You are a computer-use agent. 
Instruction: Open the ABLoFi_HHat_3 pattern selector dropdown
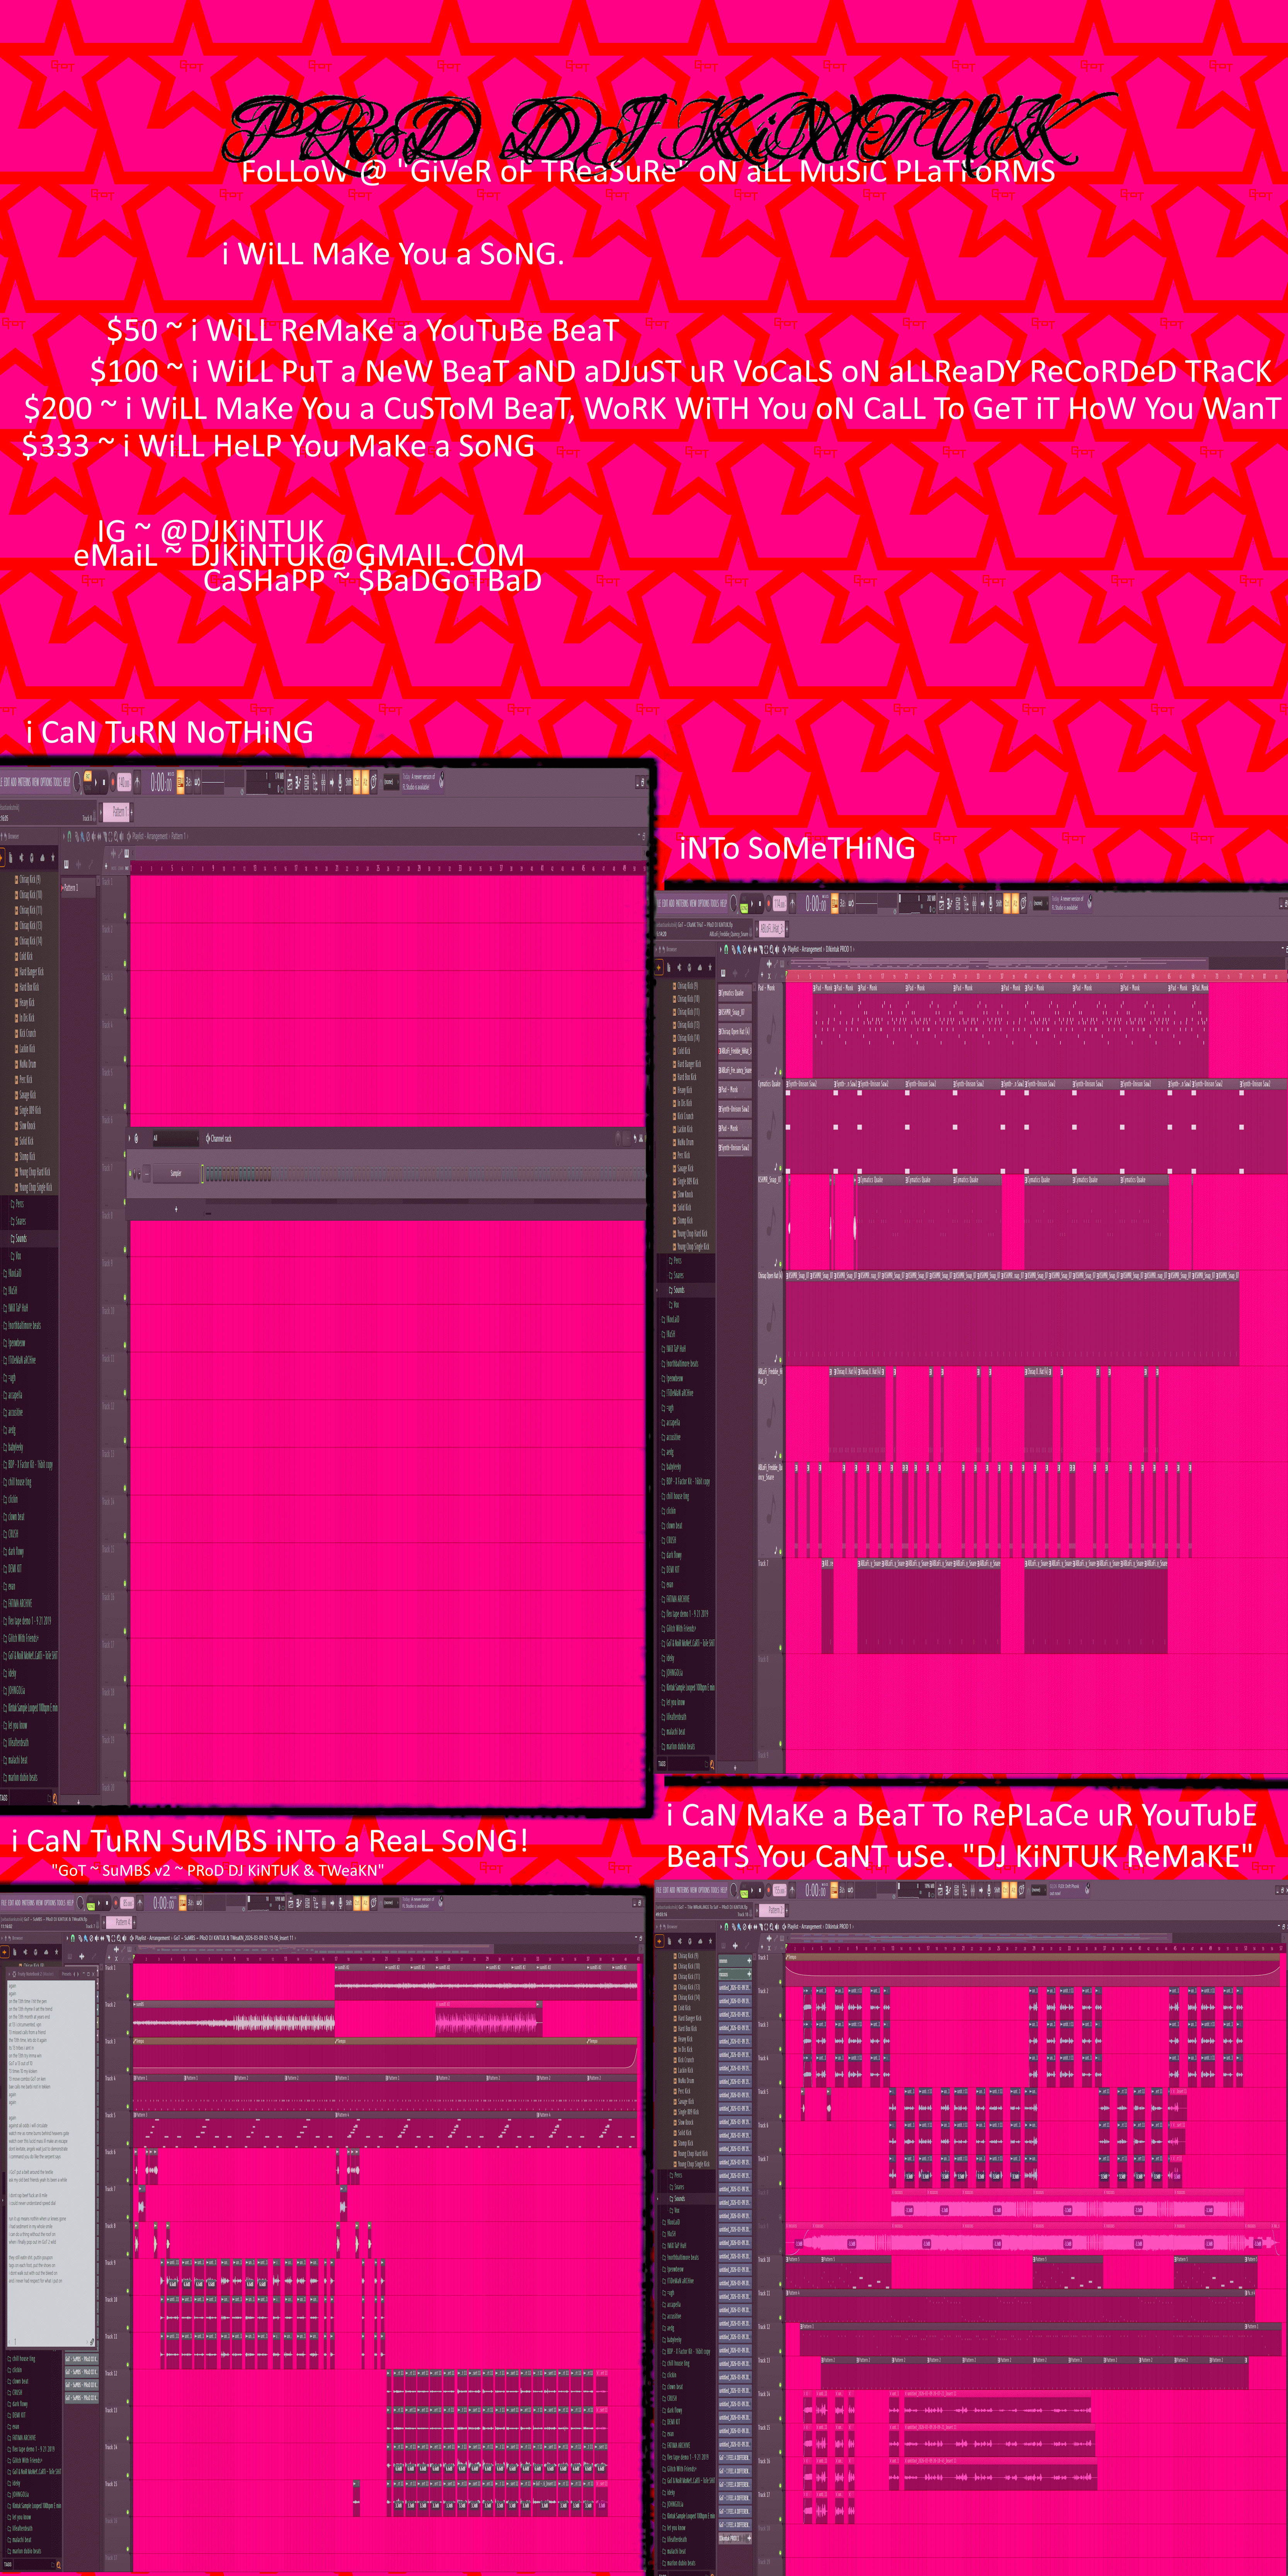(772, 929)
